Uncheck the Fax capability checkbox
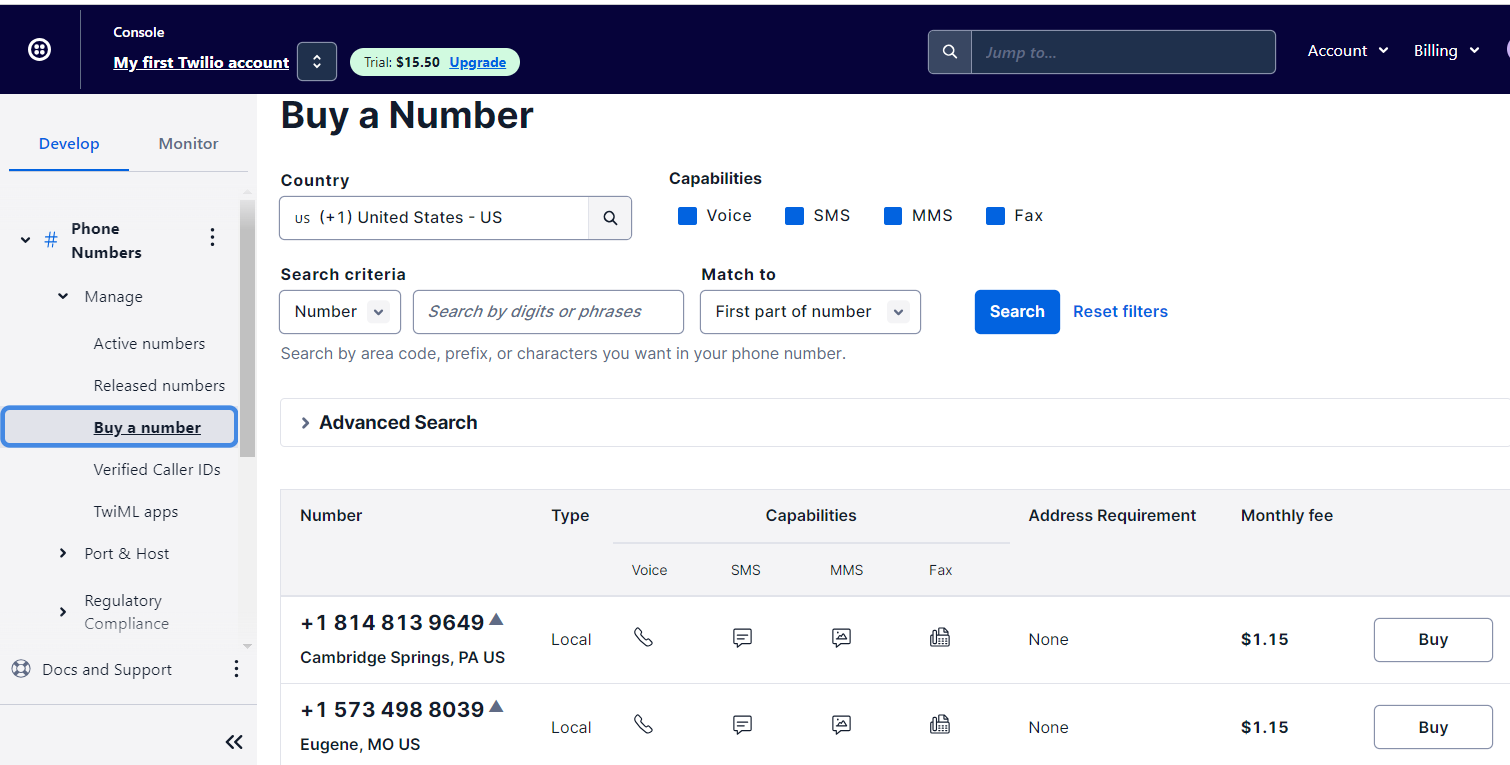The height and width of the screenshot is (765, 1510). click(x=995, y=216)
